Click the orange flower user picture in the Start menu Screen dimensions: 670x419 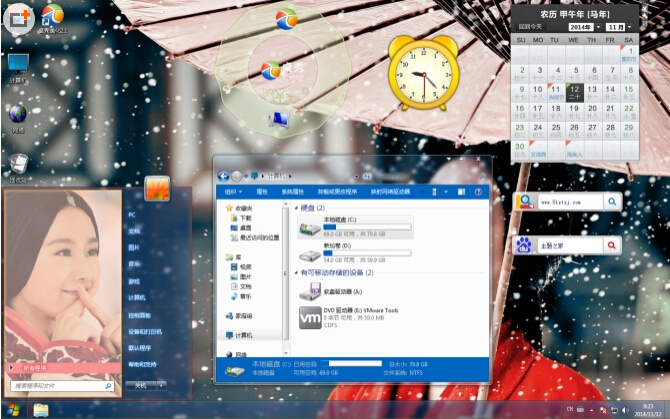[157, 188]
